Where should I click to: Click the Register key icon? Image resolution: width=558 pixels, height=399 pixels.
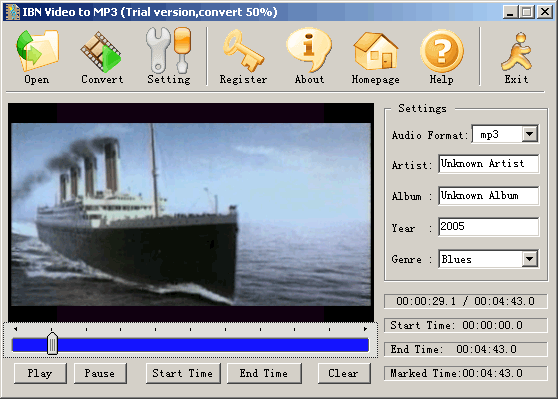click(x=244, y=51)
